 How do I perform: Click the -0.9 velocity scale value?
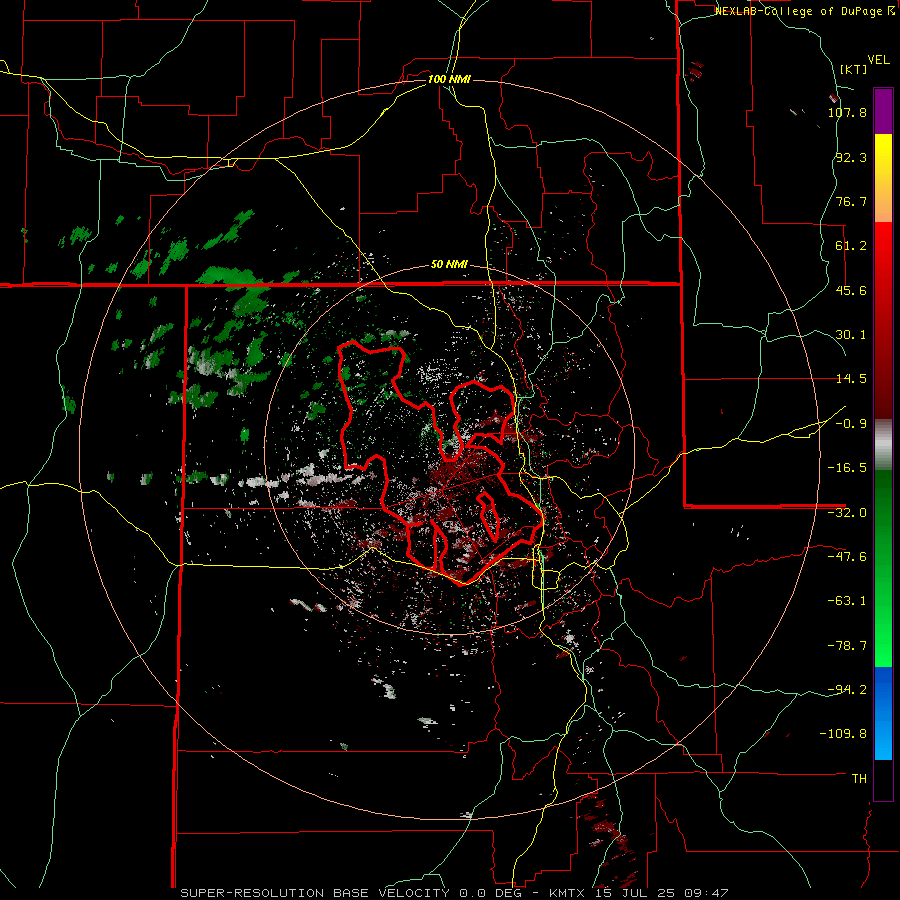coord(851,424)
